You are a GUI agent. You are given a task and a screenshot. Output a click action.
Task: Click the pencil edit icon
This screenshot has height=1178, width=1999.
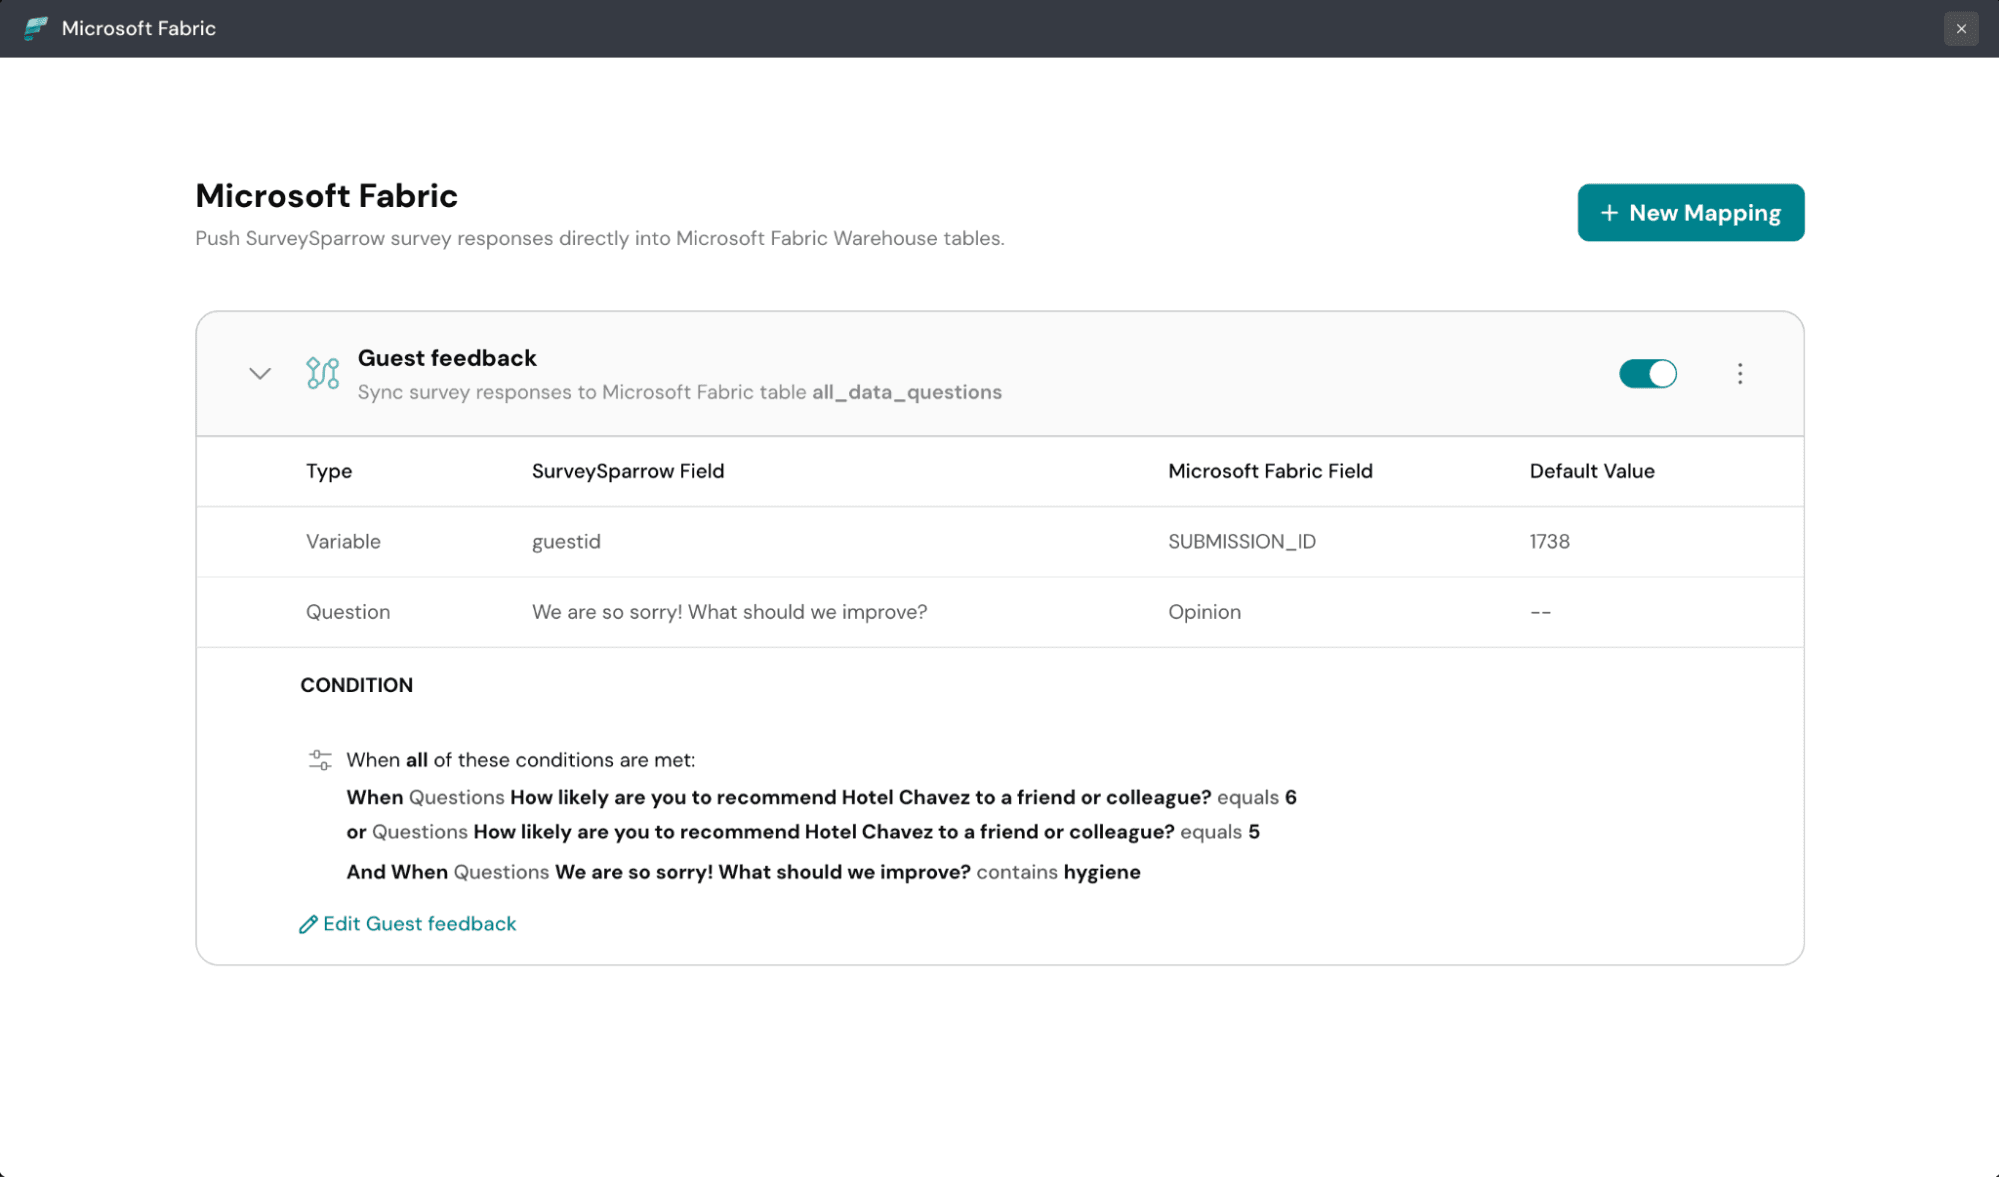coord(308,924)
